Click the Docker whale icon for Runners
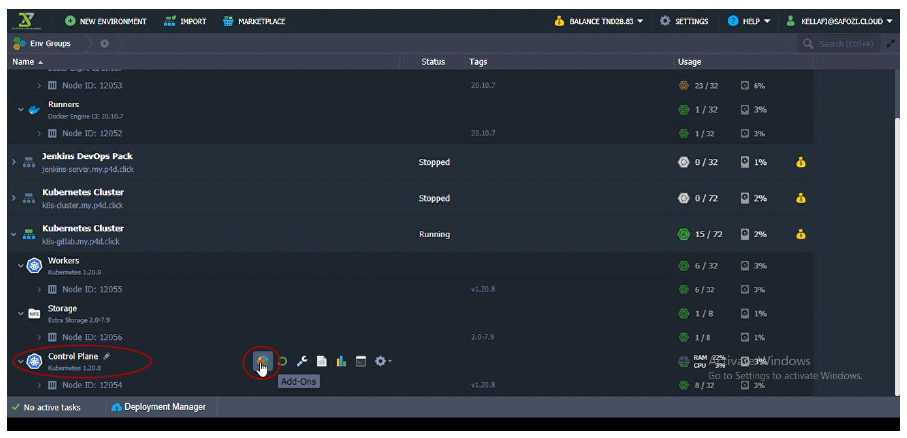The height and width of the screenshot is (438, 907). [x=34, y=110]
